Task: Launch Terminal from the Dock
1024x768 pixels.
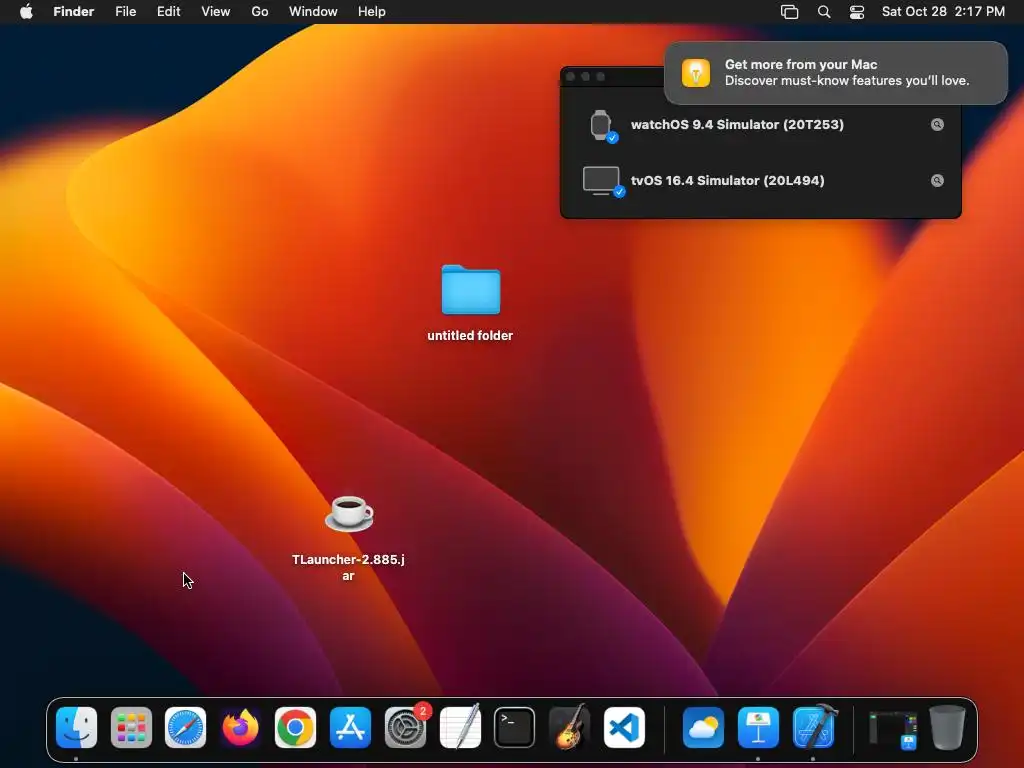Action: pos(515,728)
